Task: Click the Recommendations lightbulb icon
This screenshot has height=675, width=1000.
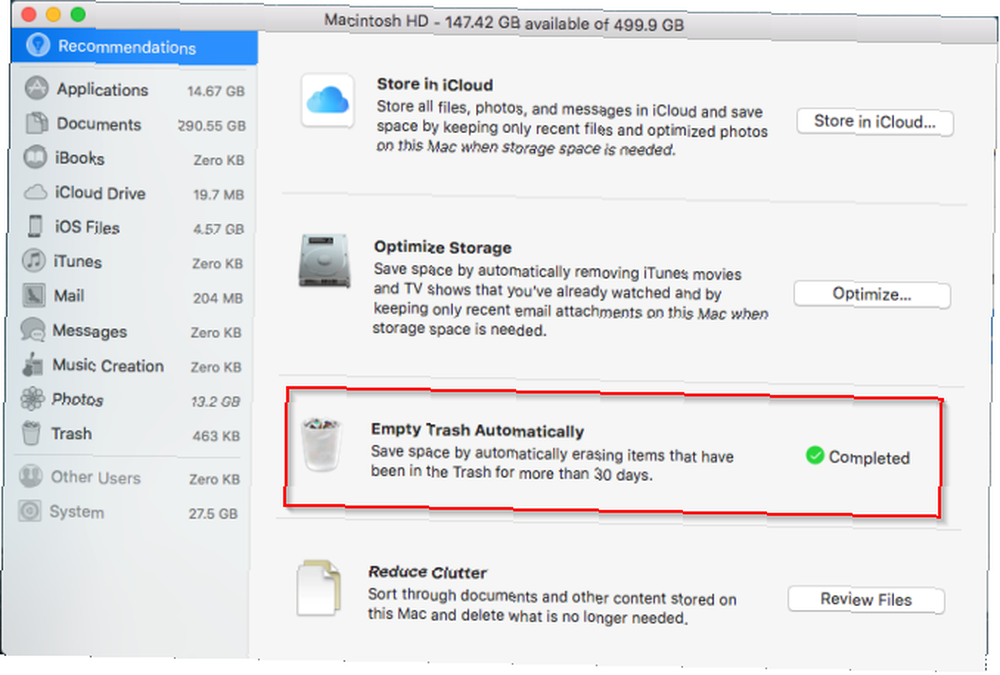Action: 38,45
